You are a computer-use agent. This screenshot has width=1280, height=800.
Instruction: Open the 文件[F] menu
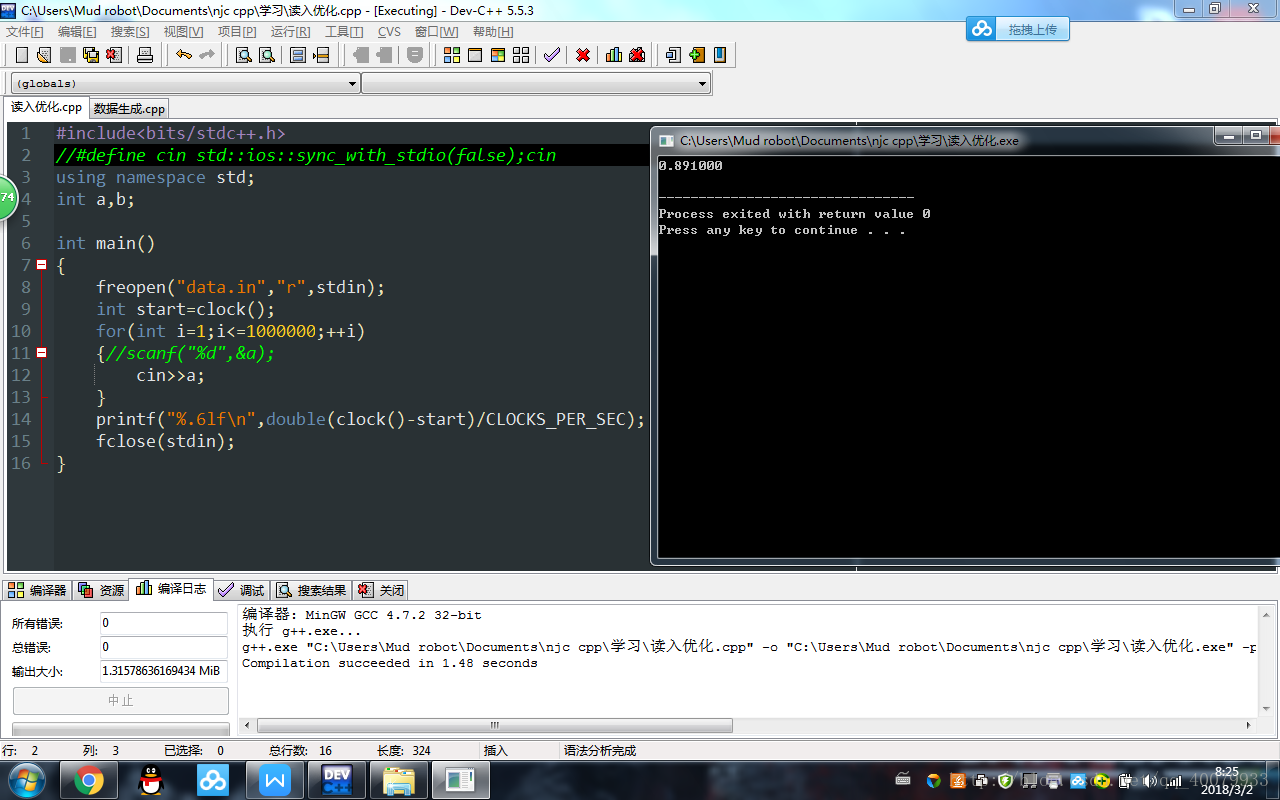click(25, 32)
